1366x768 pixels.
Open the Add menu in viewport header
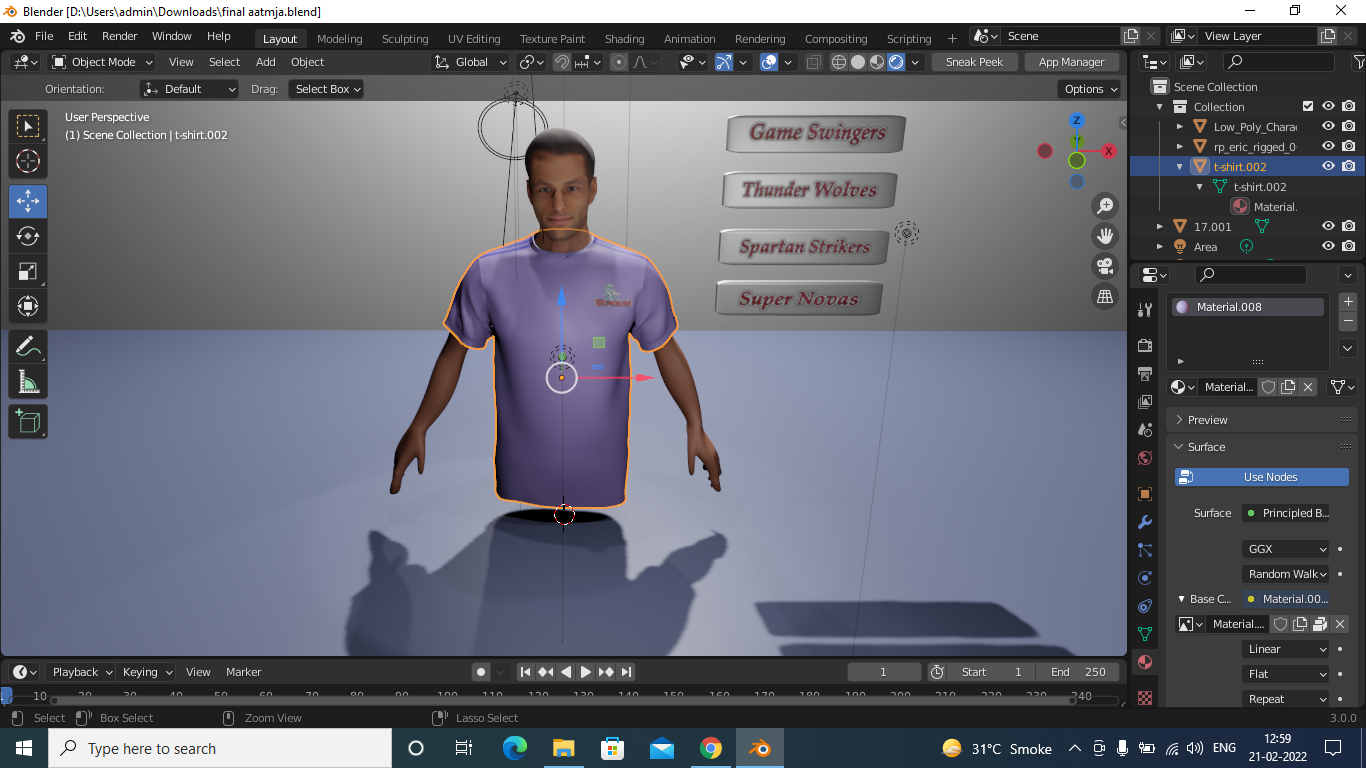(266, 62)
